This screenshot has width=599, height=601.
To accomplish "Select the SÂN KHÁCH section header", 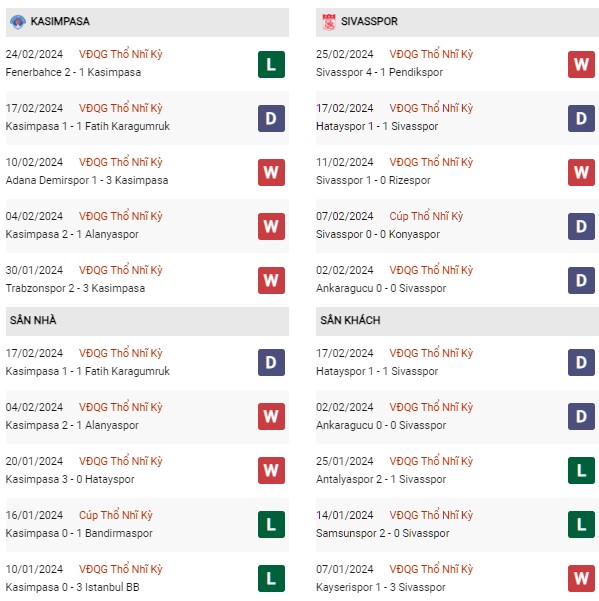I will (x=457, y=321).
